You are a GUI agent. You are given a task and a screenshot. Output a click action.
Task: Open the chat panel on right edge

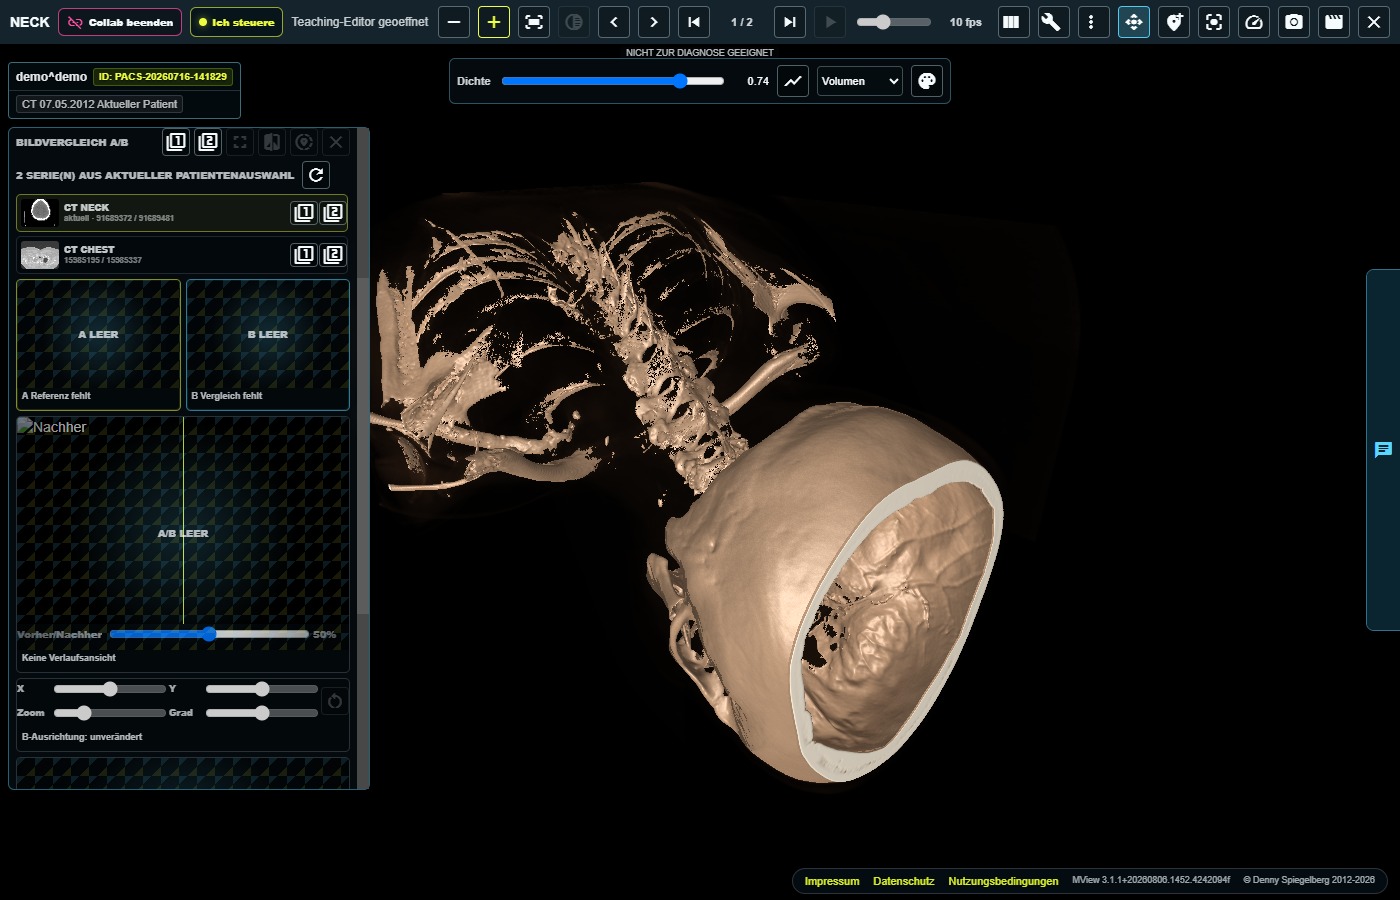tap(1383, 450)
